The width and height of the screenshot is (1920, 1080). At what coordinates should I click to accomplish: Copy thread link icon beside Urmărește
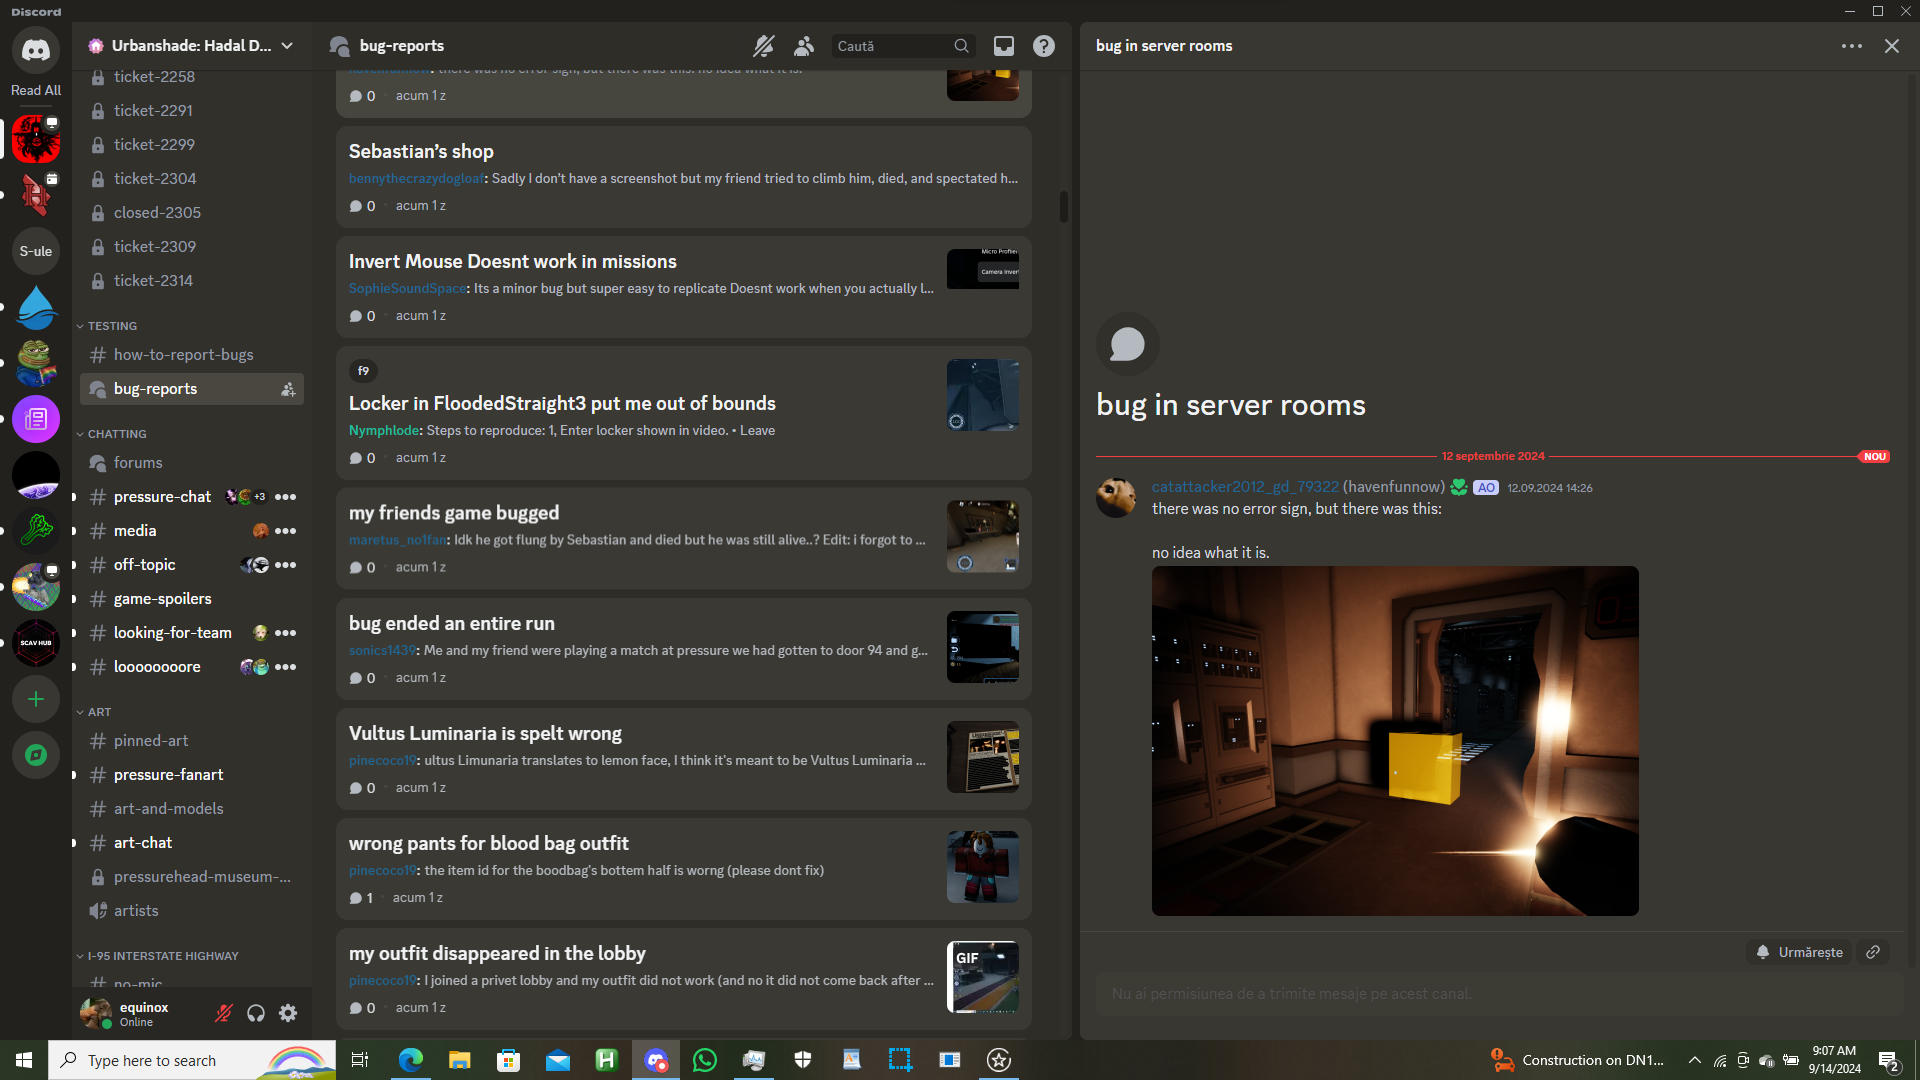click(1873, 952)
